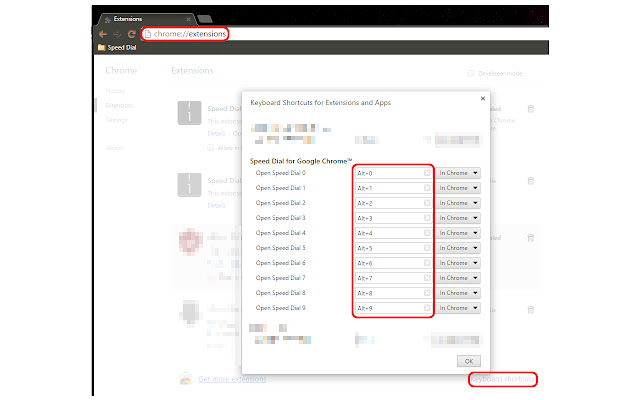Clear the Alt+9 shortcut with its X icon

[427, 308]
